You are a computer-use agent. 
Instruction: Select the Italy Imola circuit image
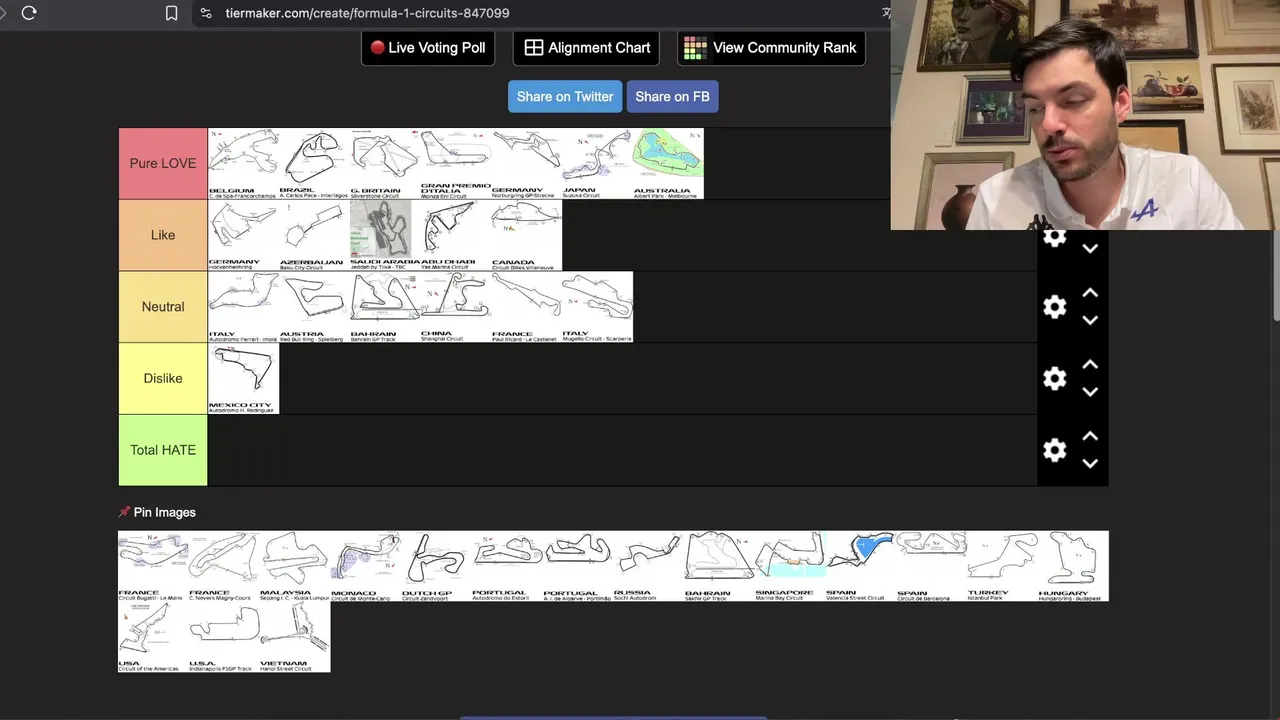[x=243, y=307]
